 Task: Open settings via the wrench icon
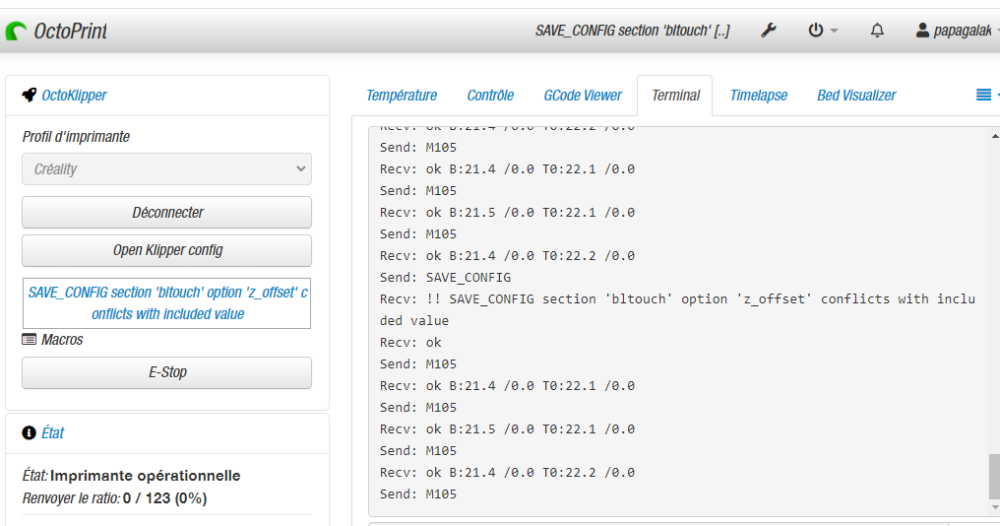pyautogui.click(x=768, y=30)
